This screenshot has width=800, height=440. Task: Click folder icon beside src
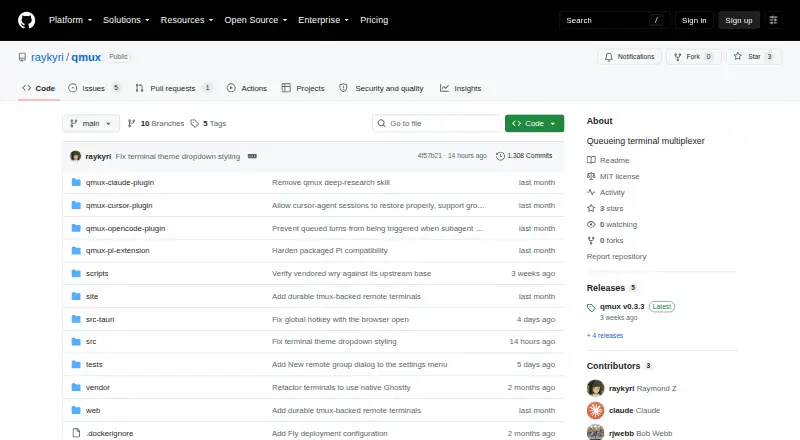point(76,341)
